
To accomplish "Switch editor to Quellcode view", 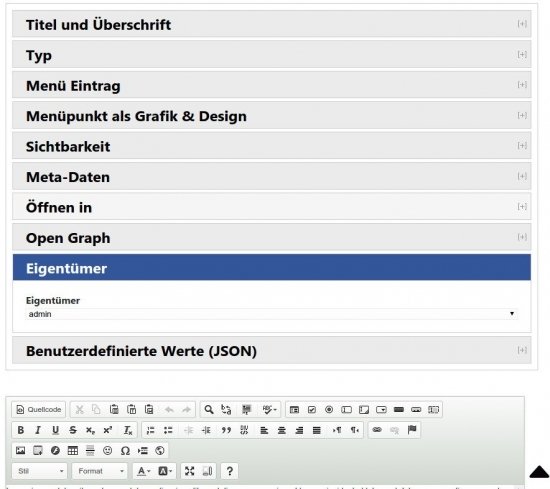I will pos(39,409).
